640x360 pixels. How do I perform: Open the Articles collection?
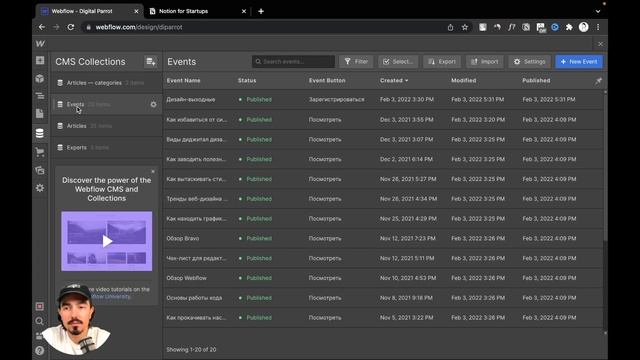point(107,126)
